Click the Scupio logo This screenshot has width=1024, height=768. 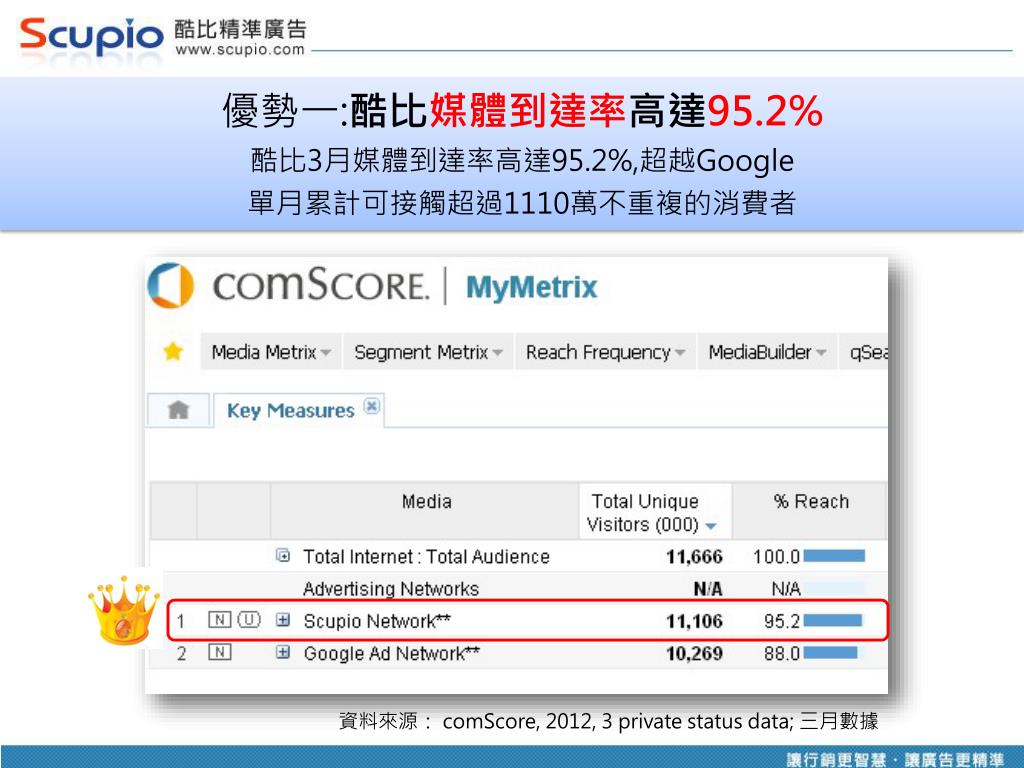click(x=91, y=35)
